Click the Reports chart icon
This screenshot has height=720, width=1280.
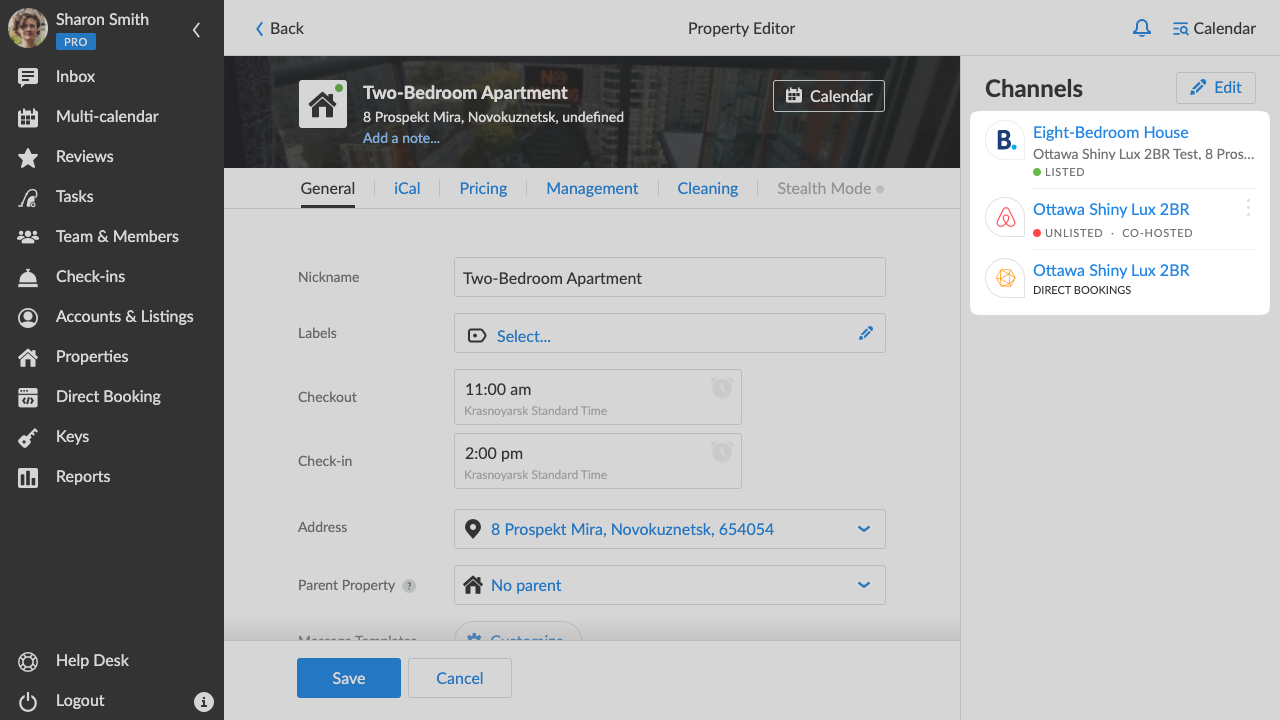click(28, 477)
